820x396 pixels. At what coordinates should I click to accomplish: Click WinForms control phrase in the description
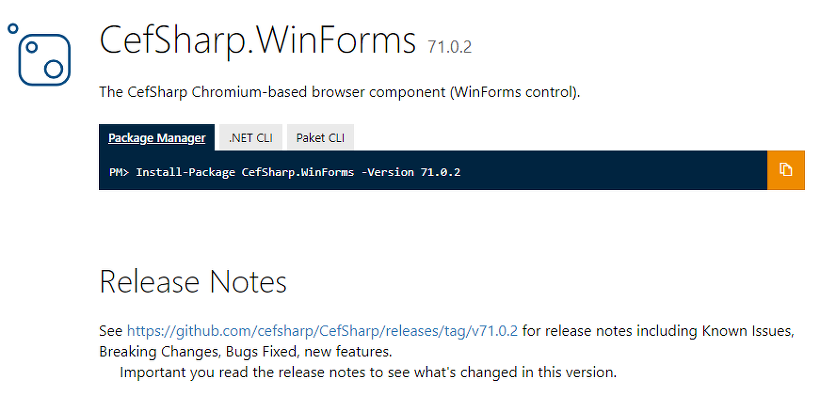514,93
